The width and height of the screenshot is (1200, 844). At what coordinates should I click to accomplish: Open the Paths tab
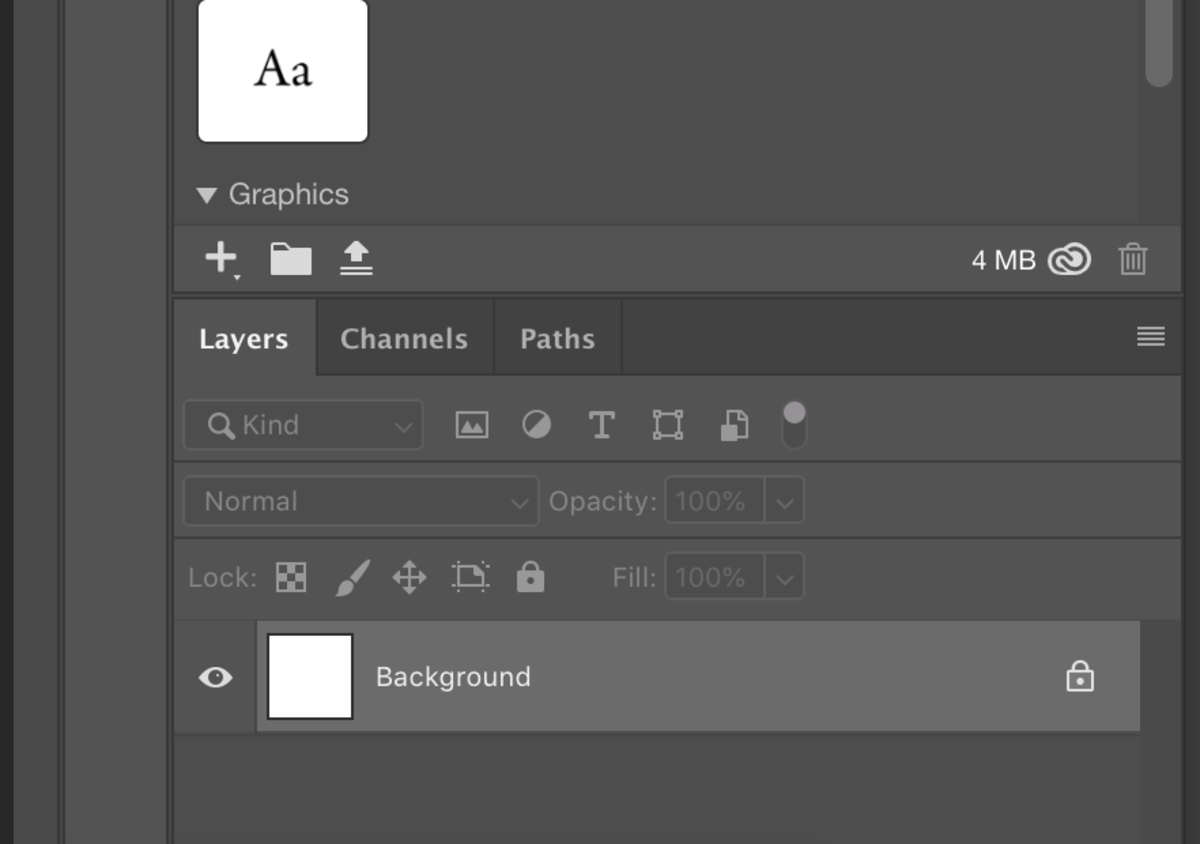[x=556, y=338]
